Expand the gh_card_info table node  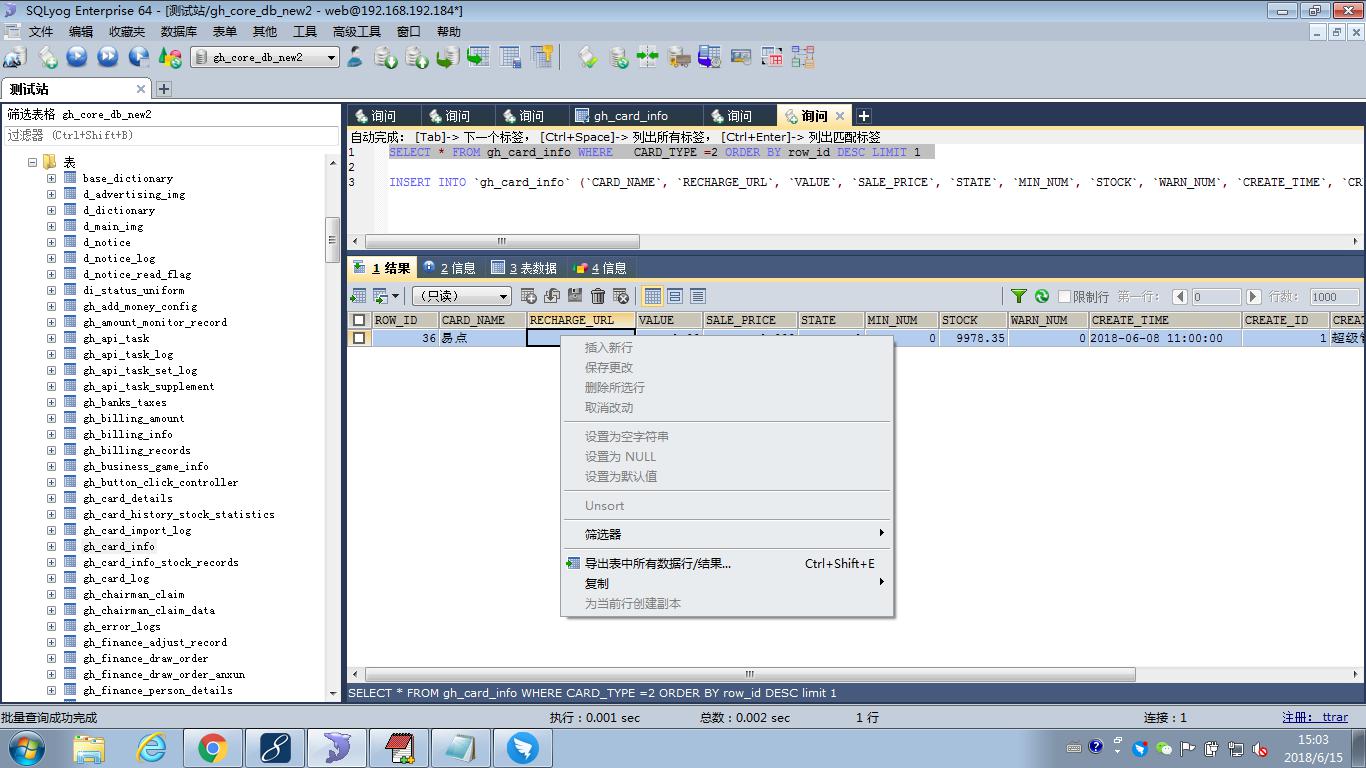pos(52,547)
